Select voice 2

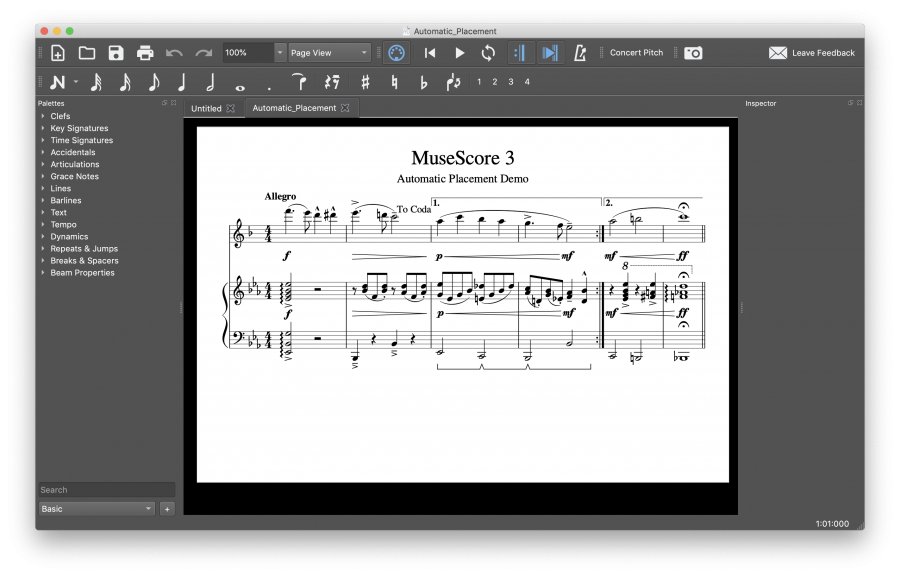[x=495, y=82]
